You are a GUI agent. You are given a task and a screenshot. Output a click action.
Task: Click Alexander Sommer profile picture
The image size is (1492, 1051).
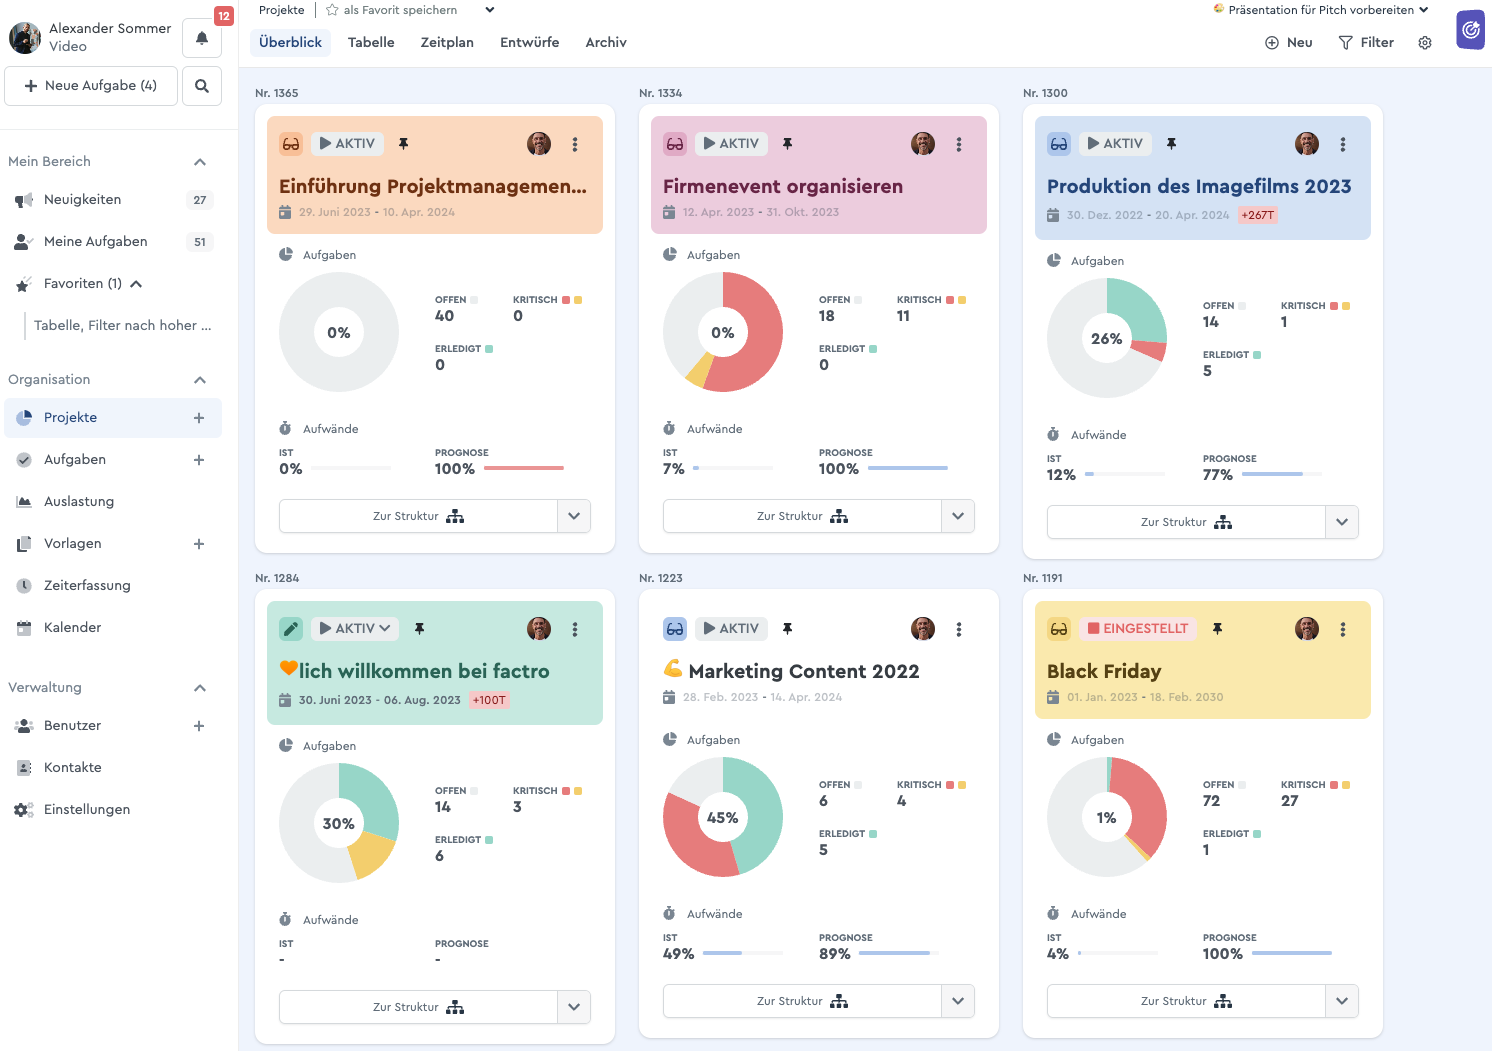click(25, 38)
